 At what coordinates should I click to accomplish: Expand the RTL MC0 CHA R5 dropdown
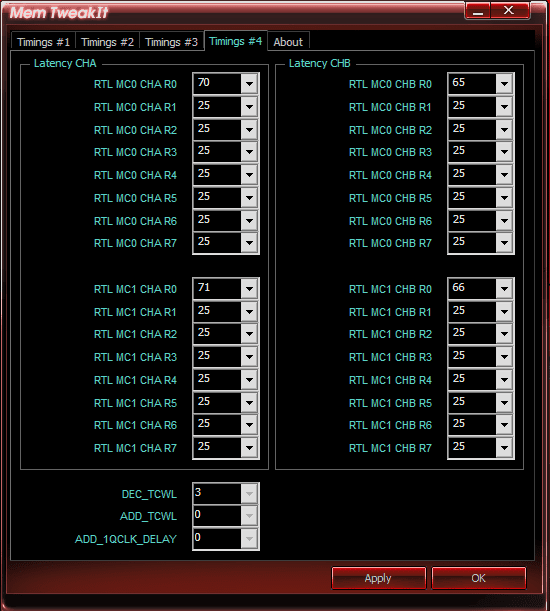click(249, 198)
